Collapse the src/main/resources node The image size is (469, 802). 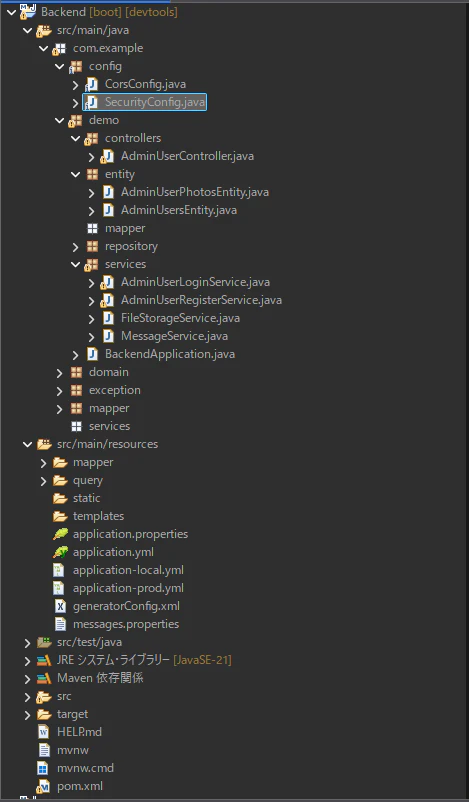pyautogui.click(x=27, y=444)
